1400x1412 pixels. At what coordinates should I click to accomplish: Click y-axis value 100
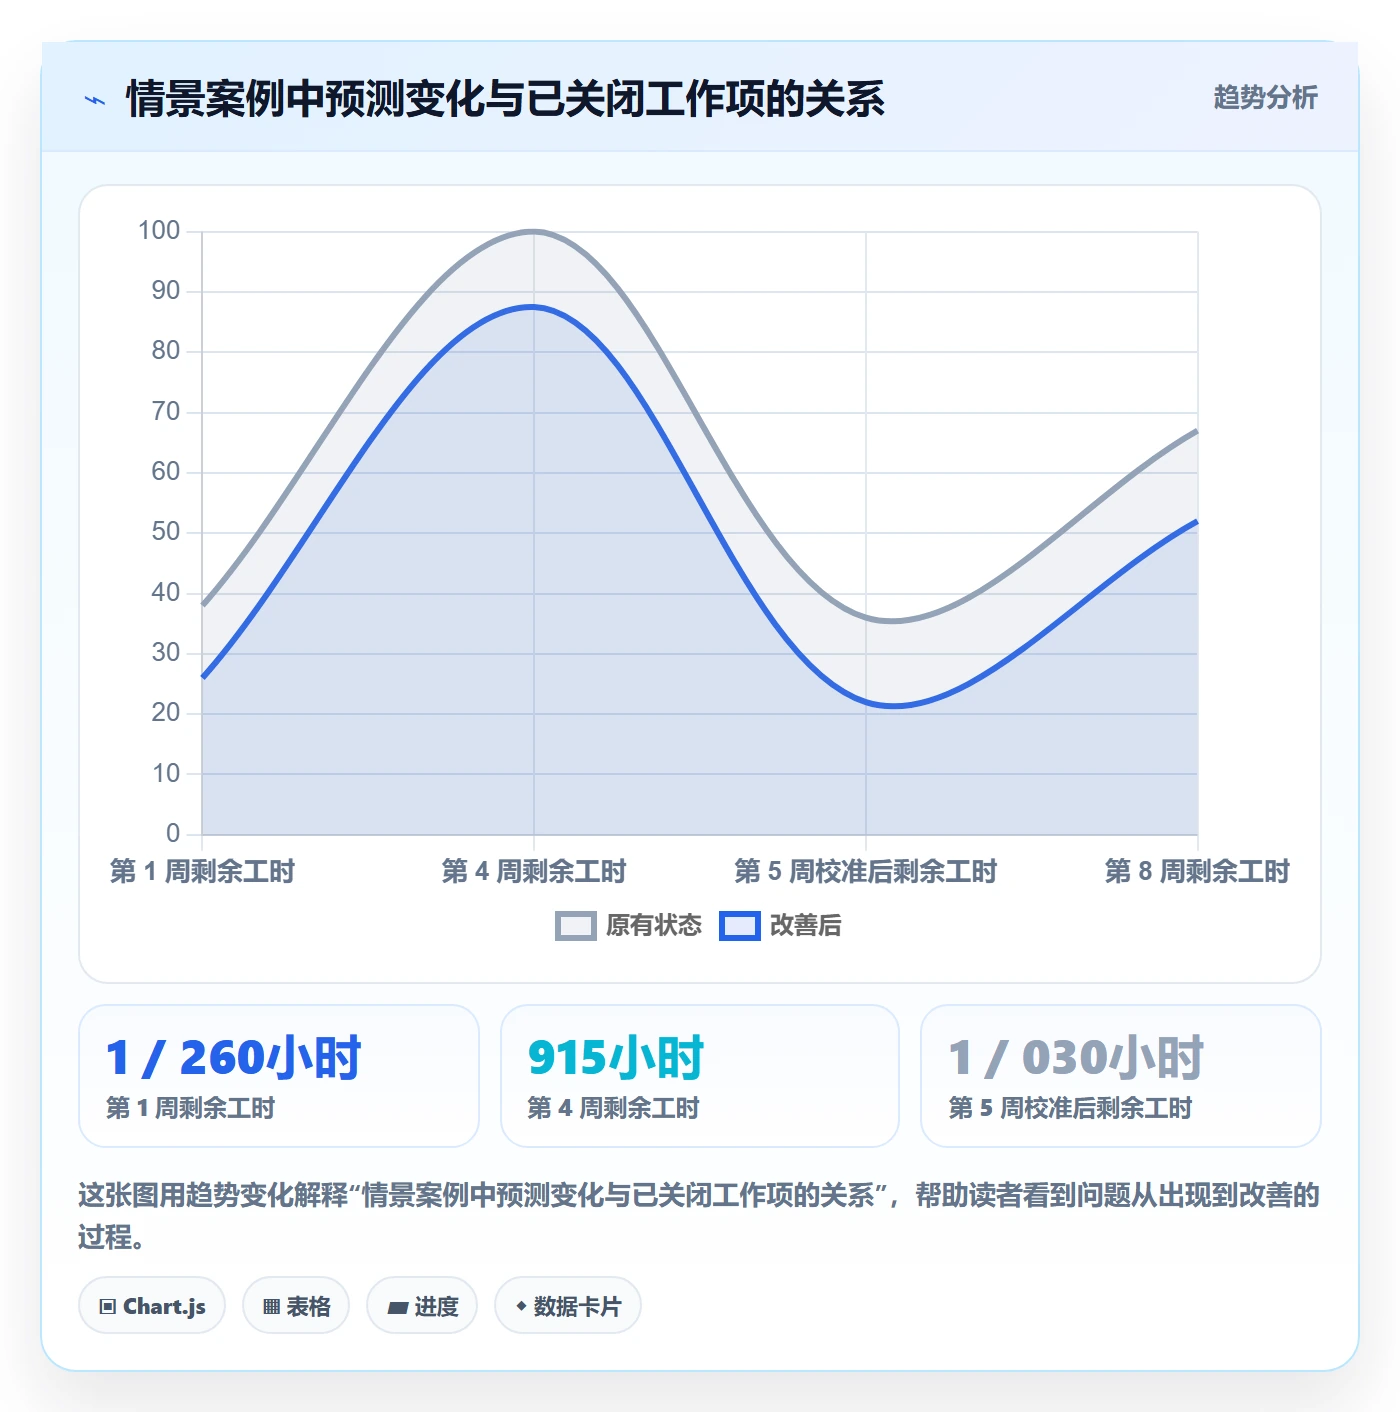coord(159,231)
